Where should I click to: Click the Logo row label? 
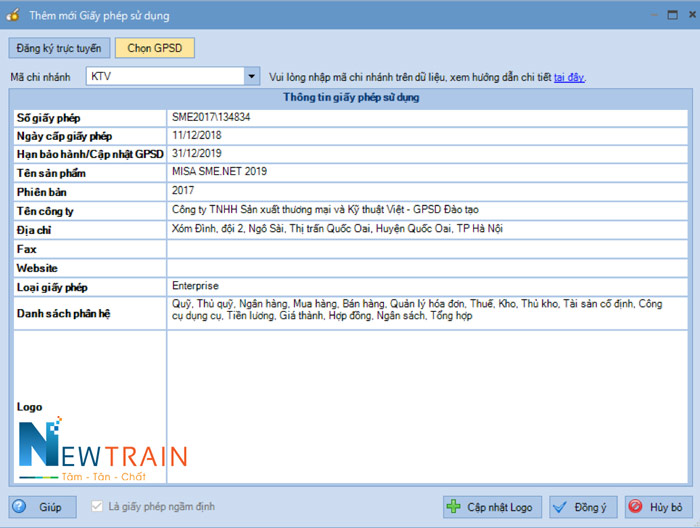(x=29, y=407)
